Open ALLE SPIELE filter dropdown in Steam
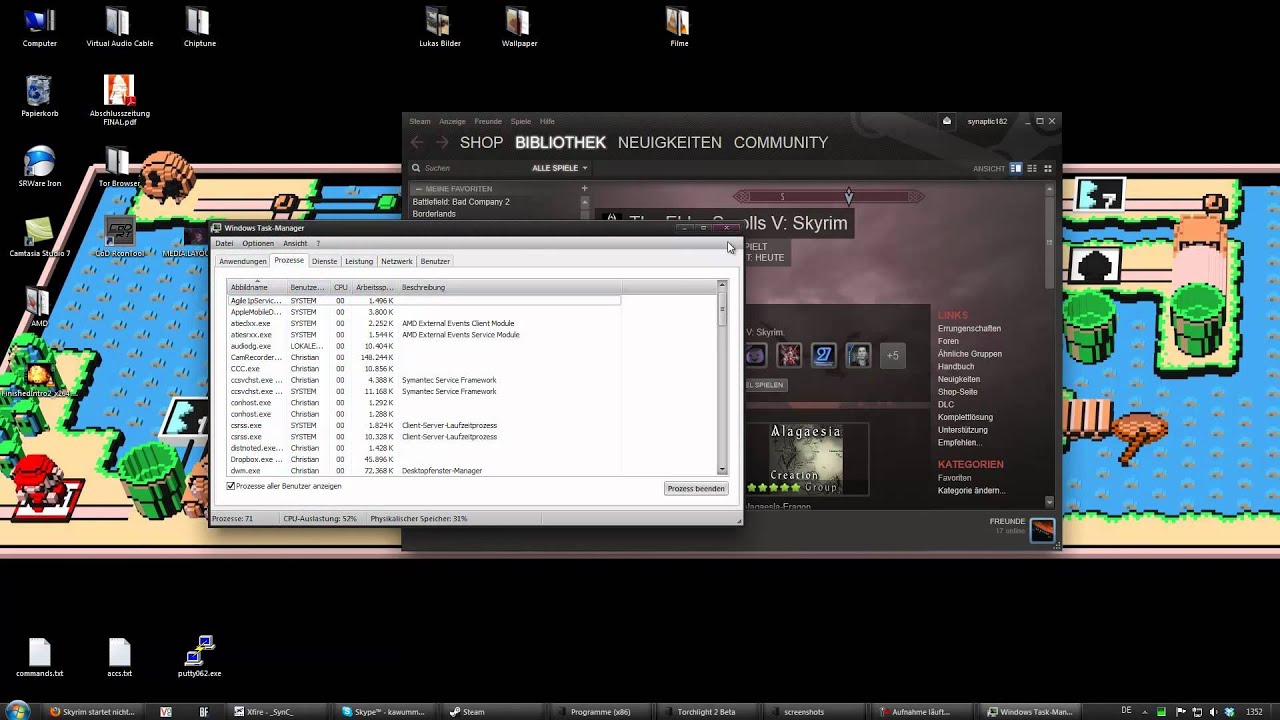1280x720 pixels. (x=560, y=168)
